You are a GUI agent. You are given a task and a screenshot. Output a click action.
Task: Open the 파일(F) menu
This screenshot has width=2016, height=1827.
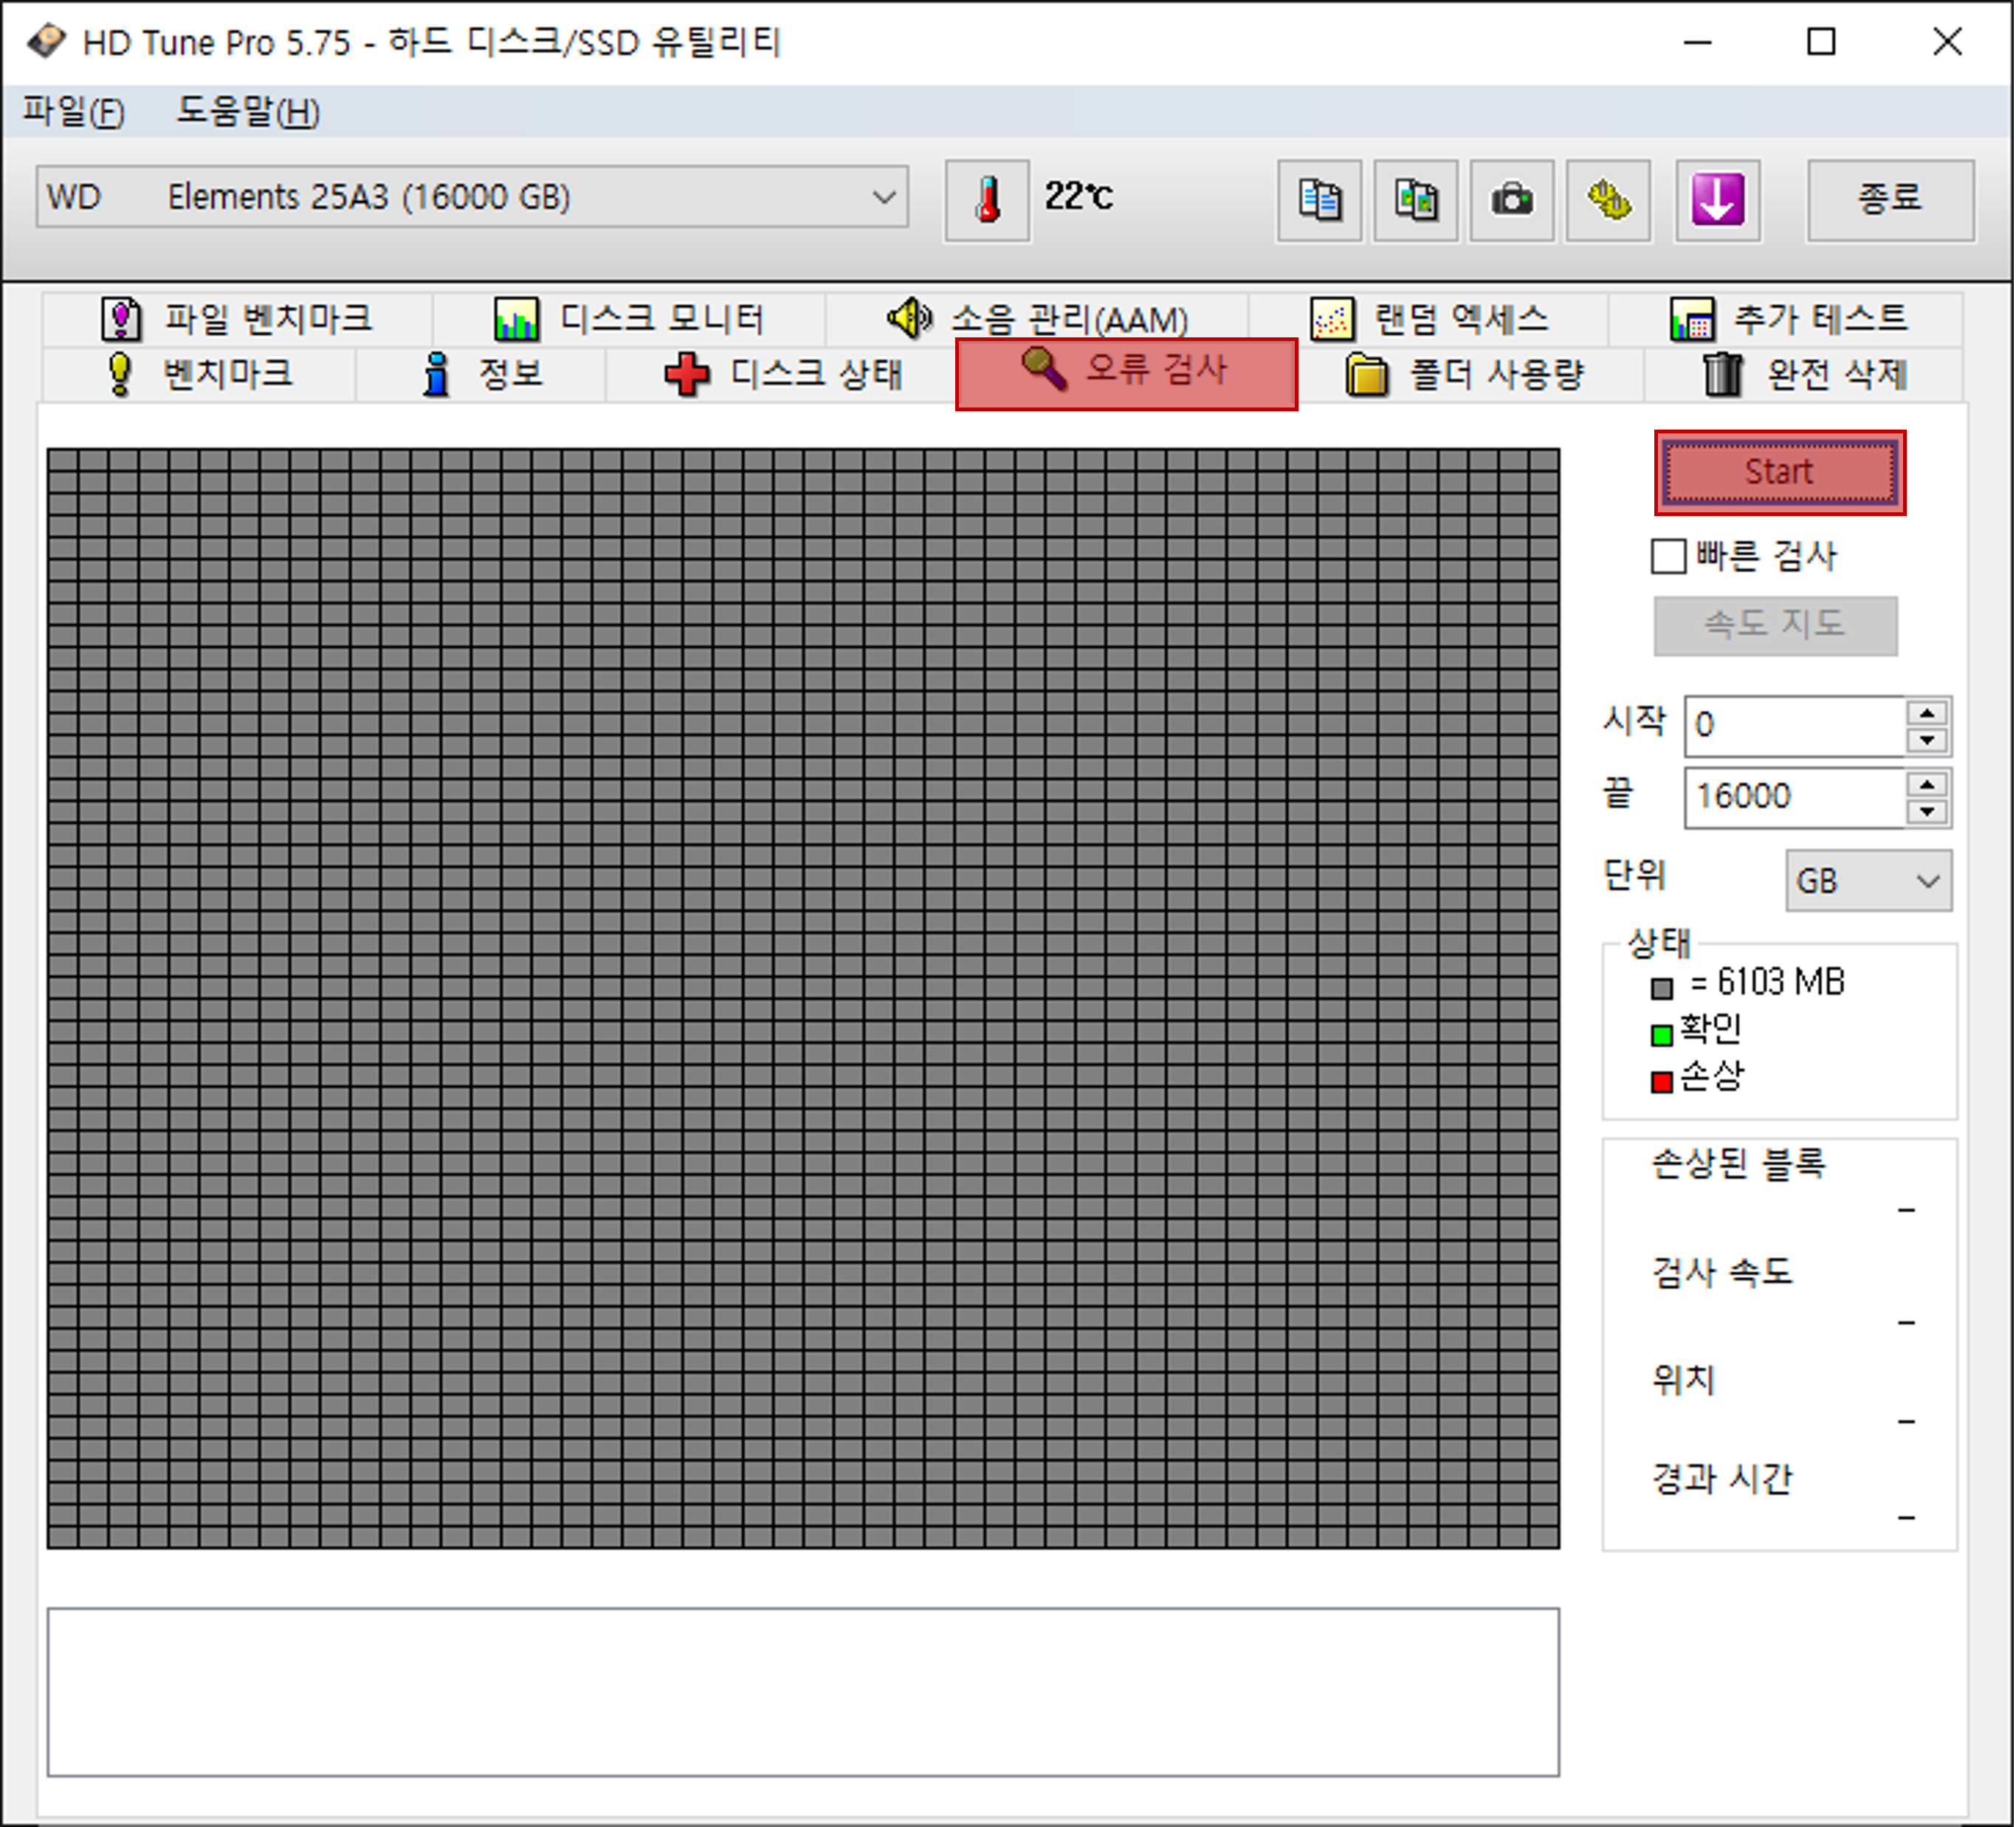pos(73,111)
